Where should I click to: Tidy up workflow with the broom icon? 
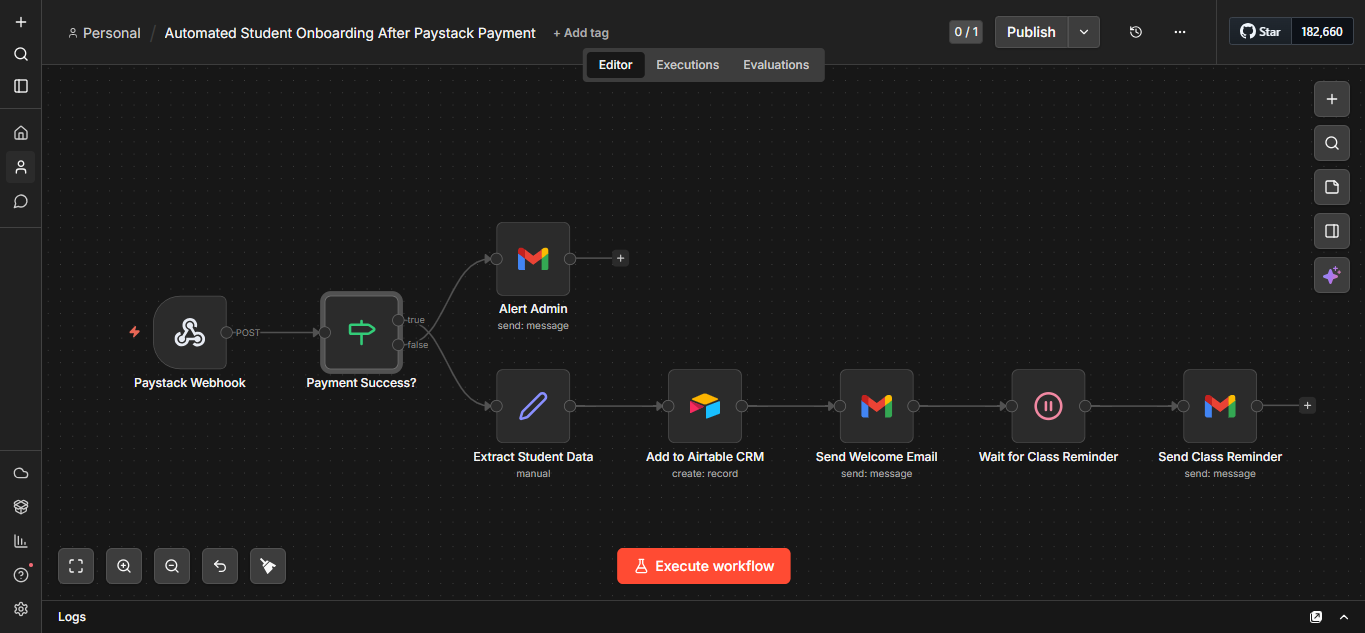pos(268,566)
